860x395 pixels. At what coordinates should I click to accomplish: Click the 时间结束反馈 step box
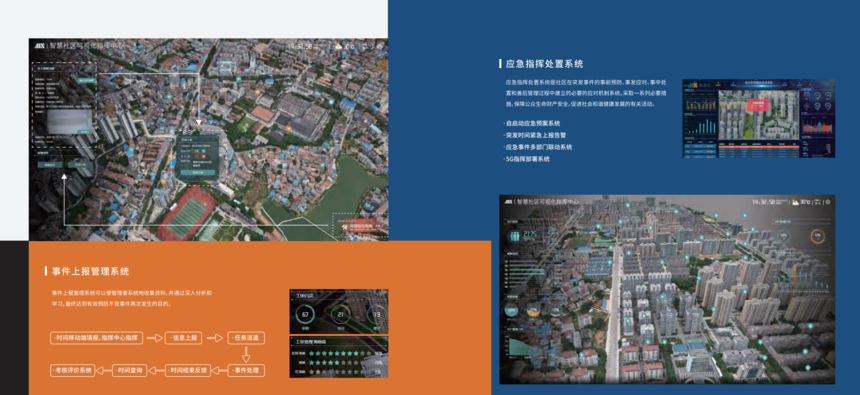click(188, 370)
